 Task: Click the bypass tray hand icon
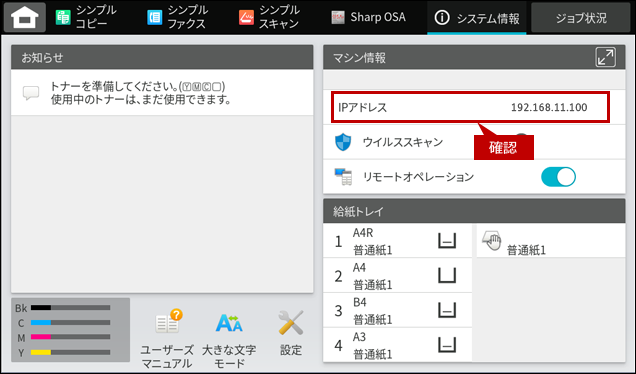tap(492, 241)
